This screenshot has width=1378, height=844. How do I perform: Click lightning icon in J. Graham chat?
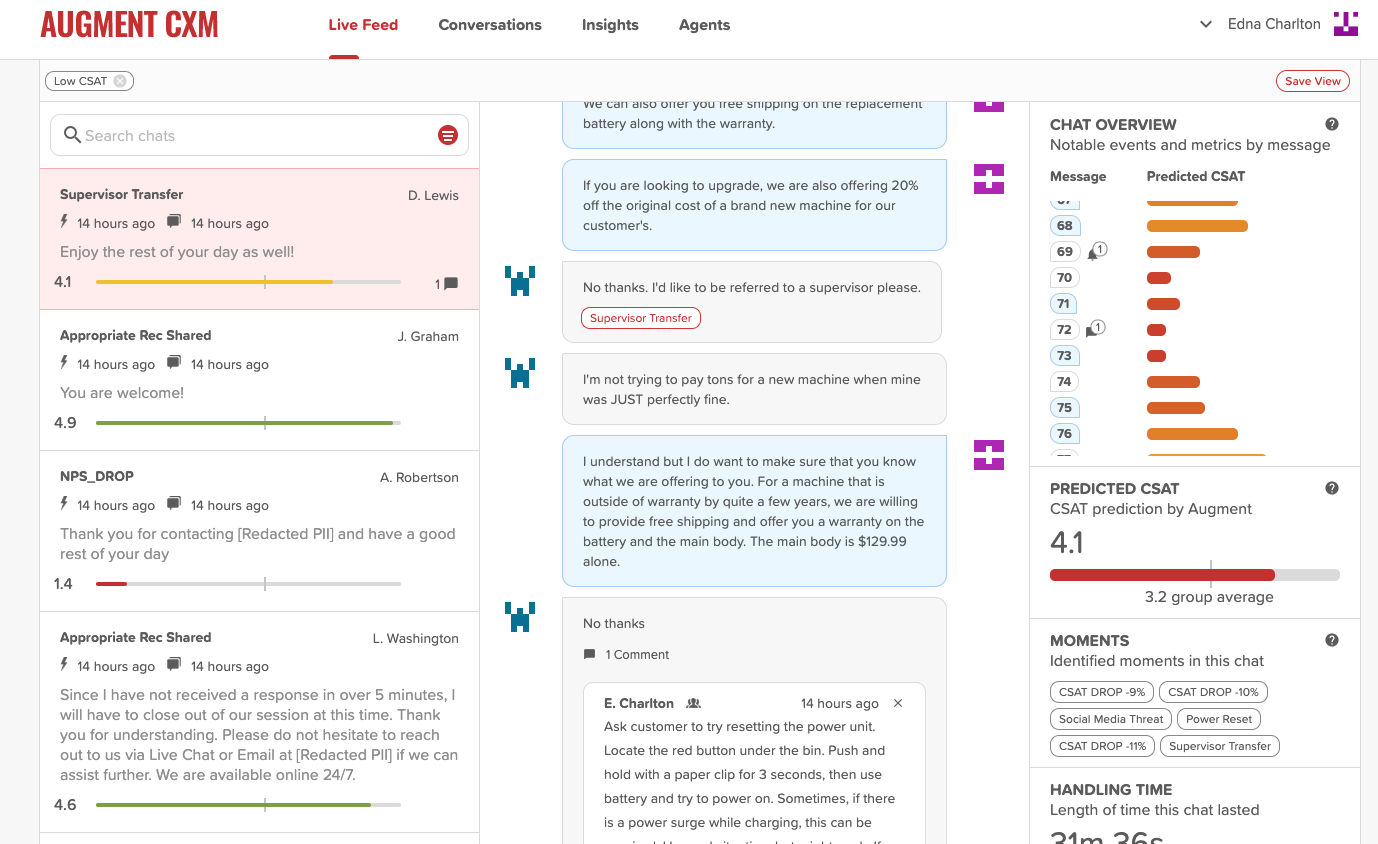(x=65, y=363)
